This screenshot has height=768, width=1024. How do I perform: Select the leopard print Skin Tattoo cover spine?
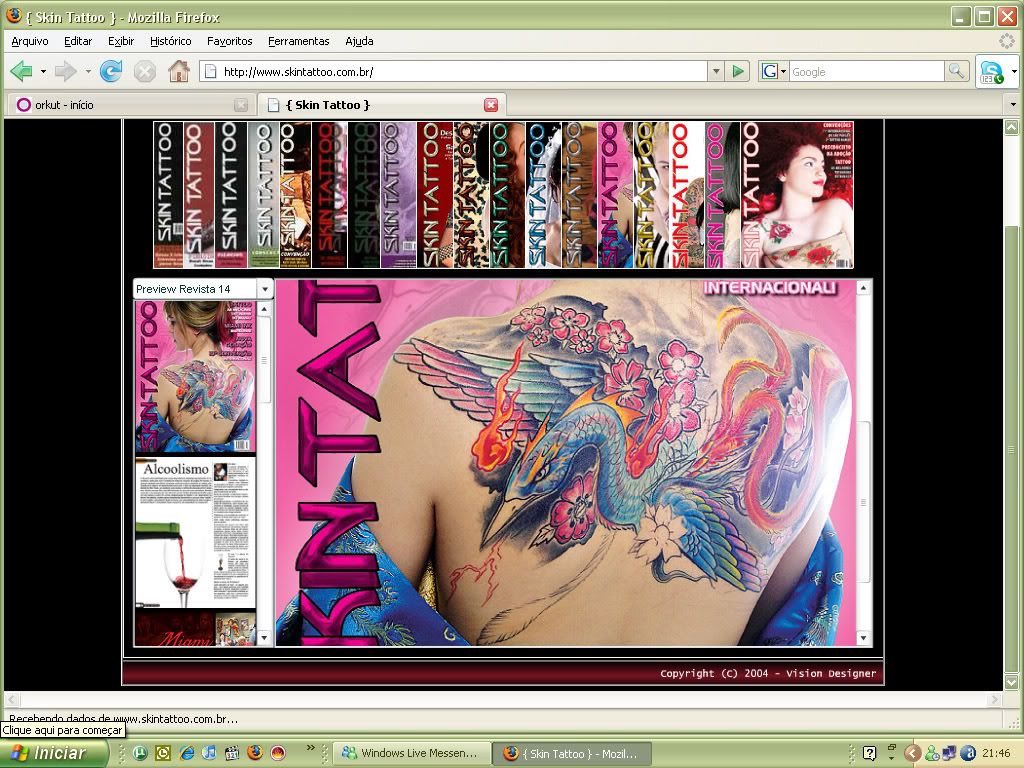(471, 195)
